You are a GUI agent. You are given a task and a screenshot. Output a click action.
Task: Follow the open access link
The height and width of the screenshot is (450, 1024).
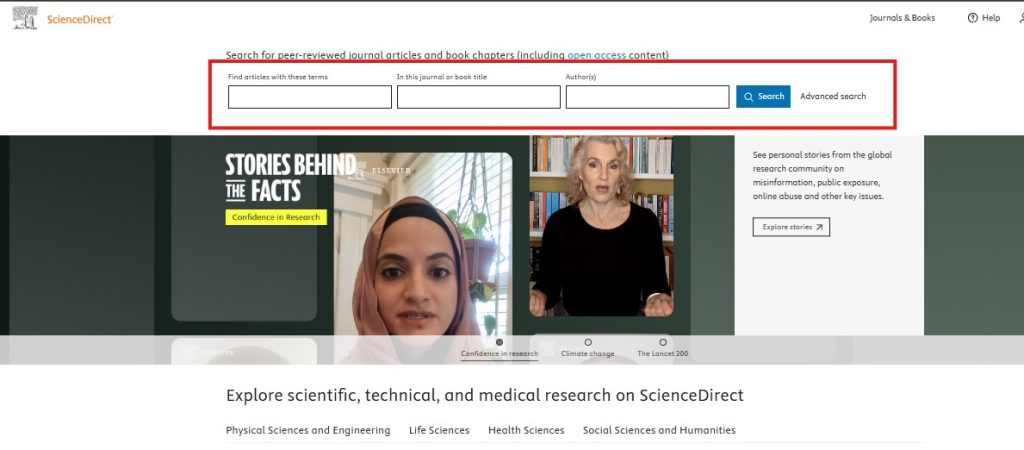pos(596,55)
